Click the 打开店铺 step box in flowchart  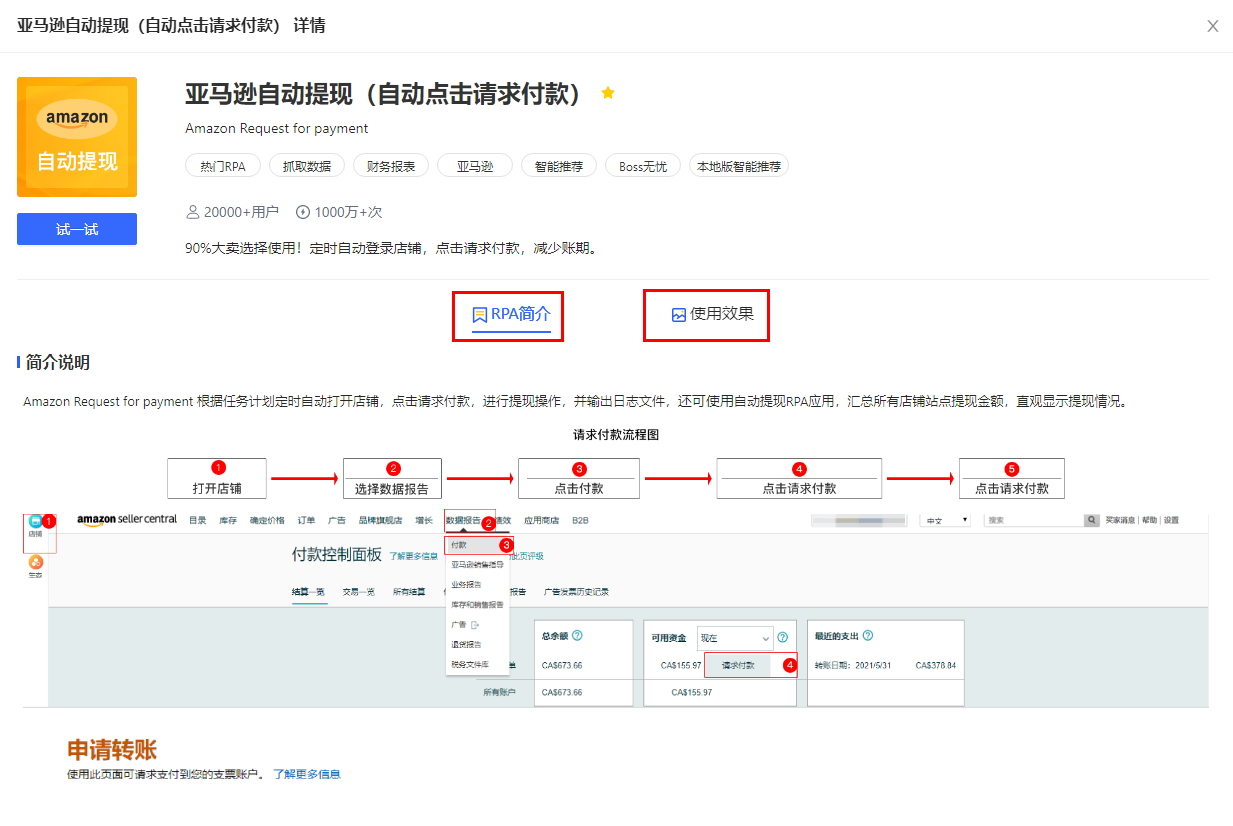click(217, 478)
